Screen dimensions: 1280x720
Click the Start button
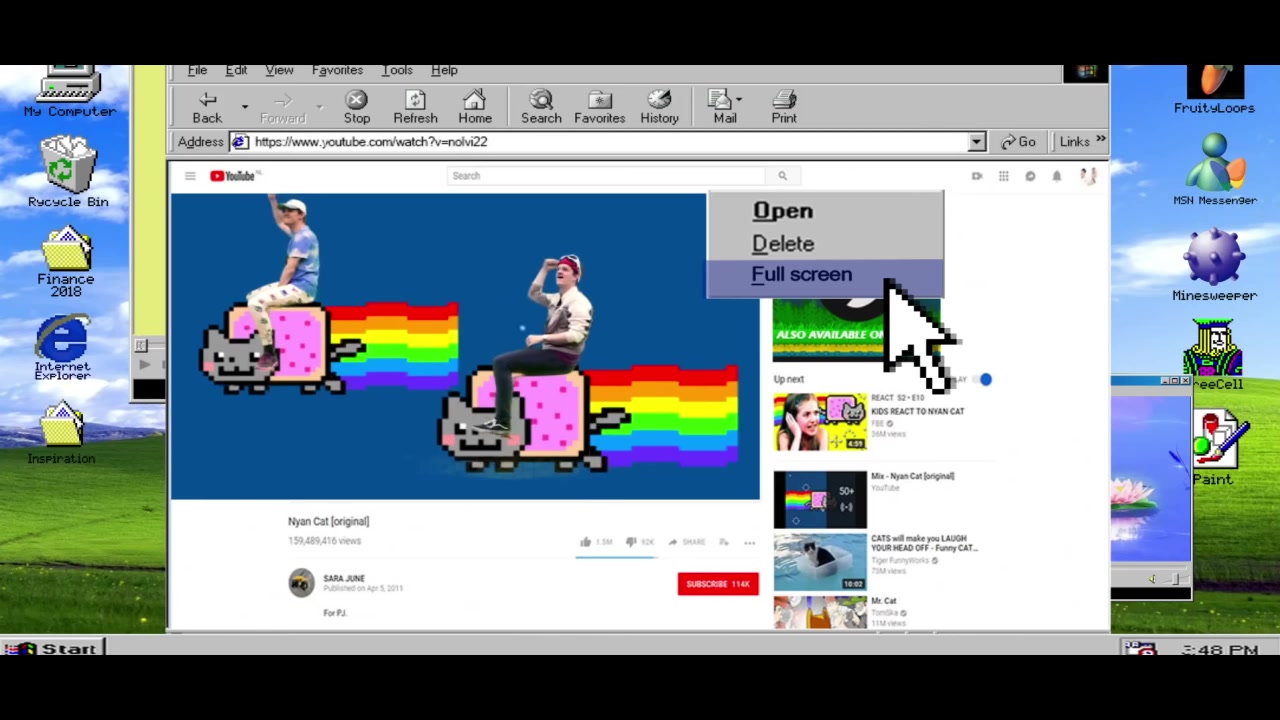click(x=52, y=648)
